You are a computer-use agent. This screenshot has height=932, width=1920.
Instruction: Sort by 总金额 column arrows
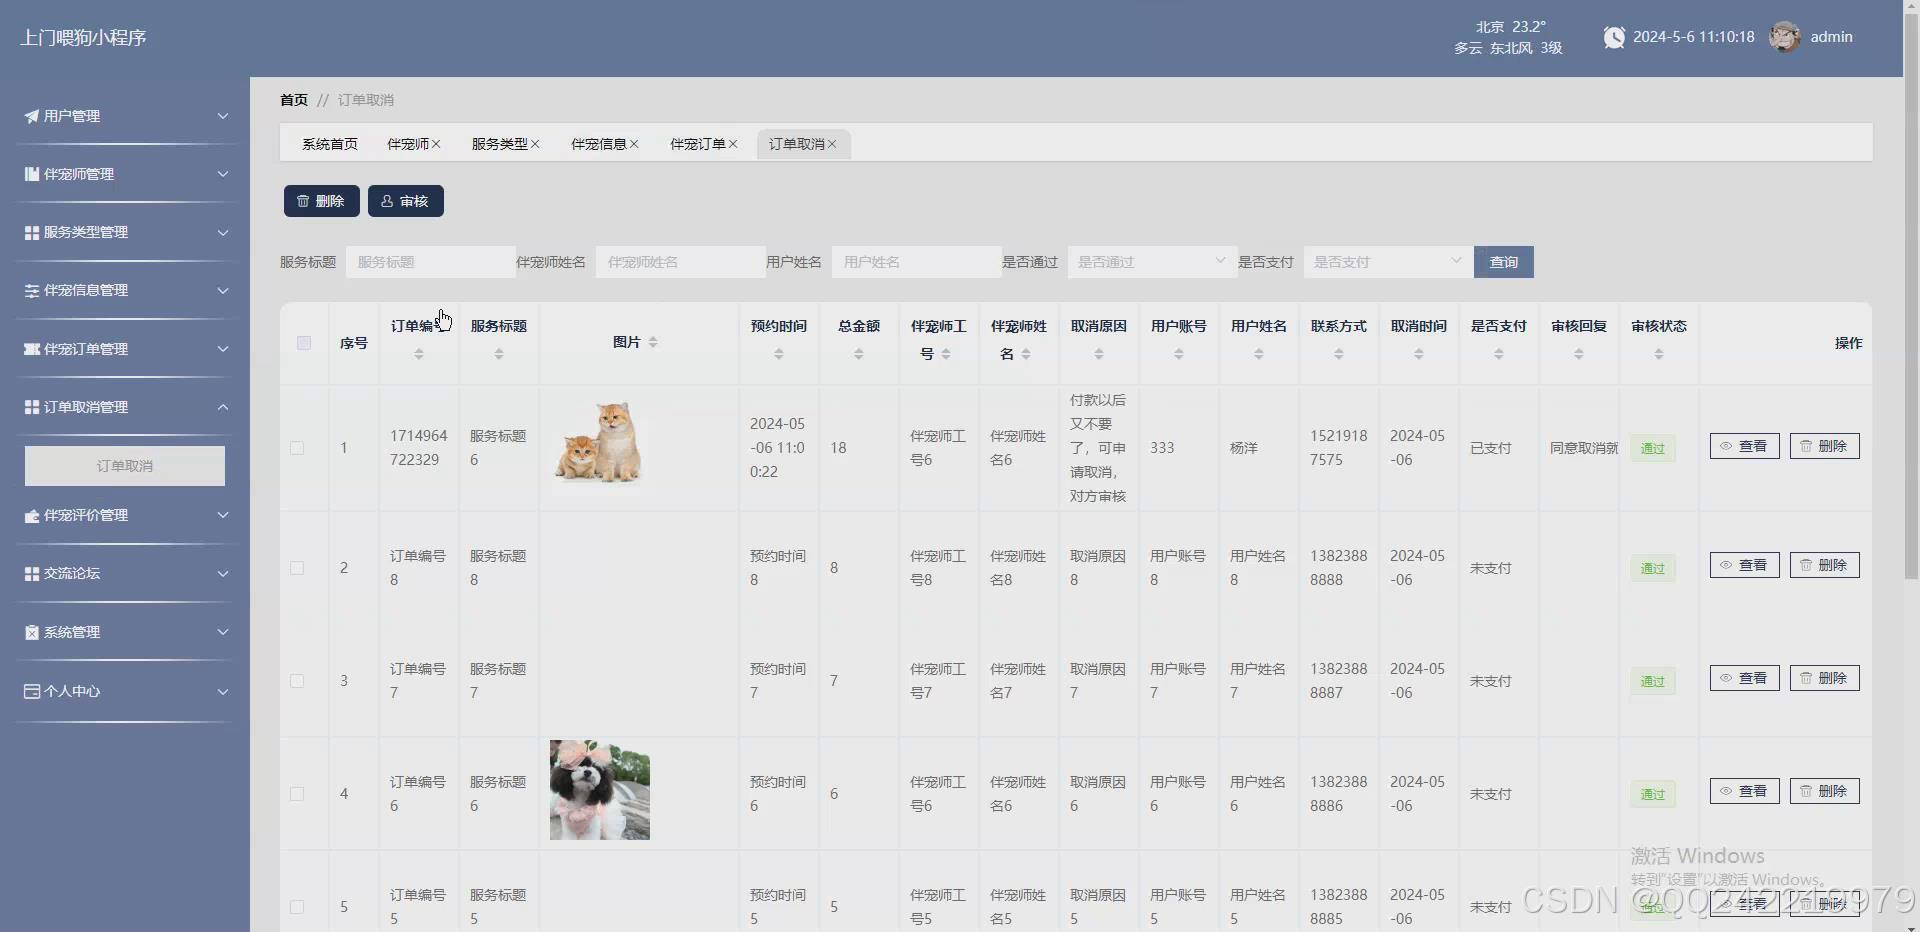[x=859, y=354]
